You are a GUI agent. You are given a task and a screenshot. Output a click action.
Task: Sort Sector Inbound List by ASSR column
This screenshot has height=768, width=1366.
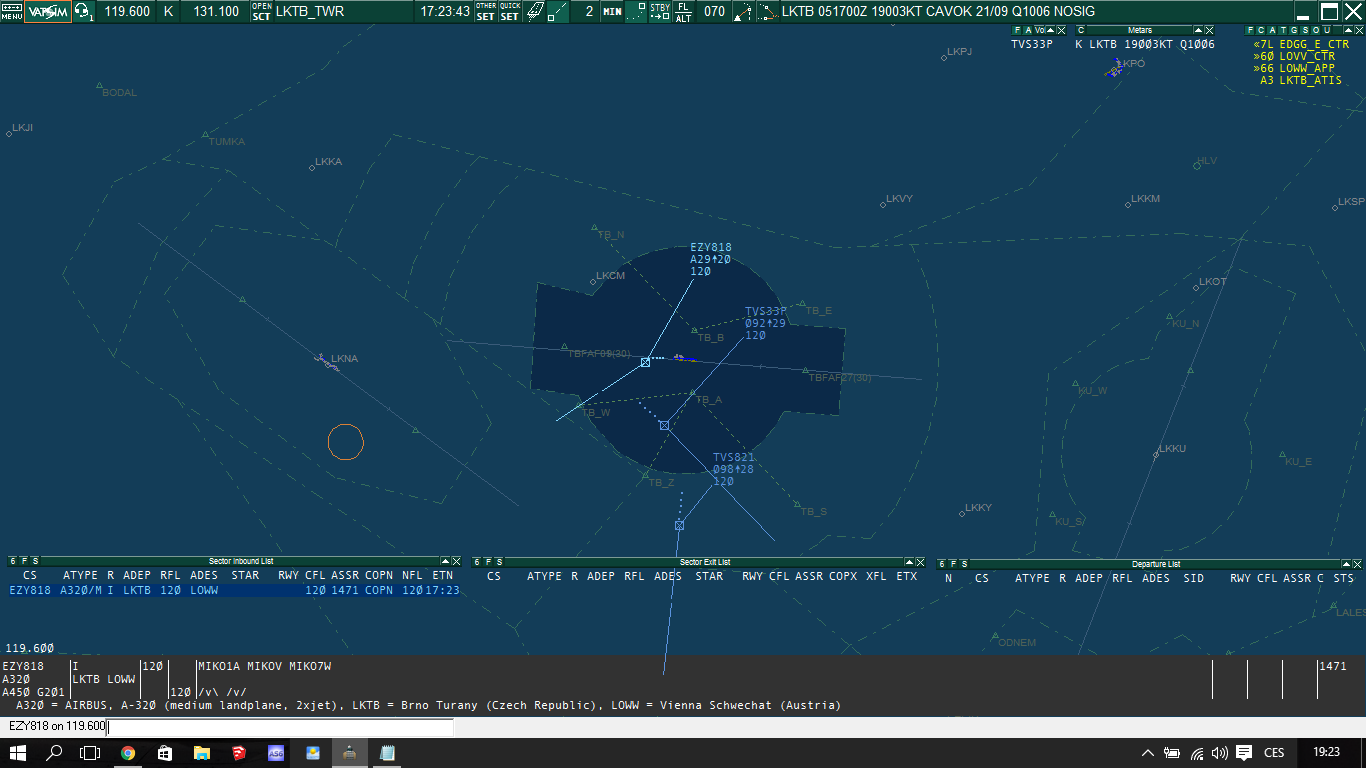[344, 576]
